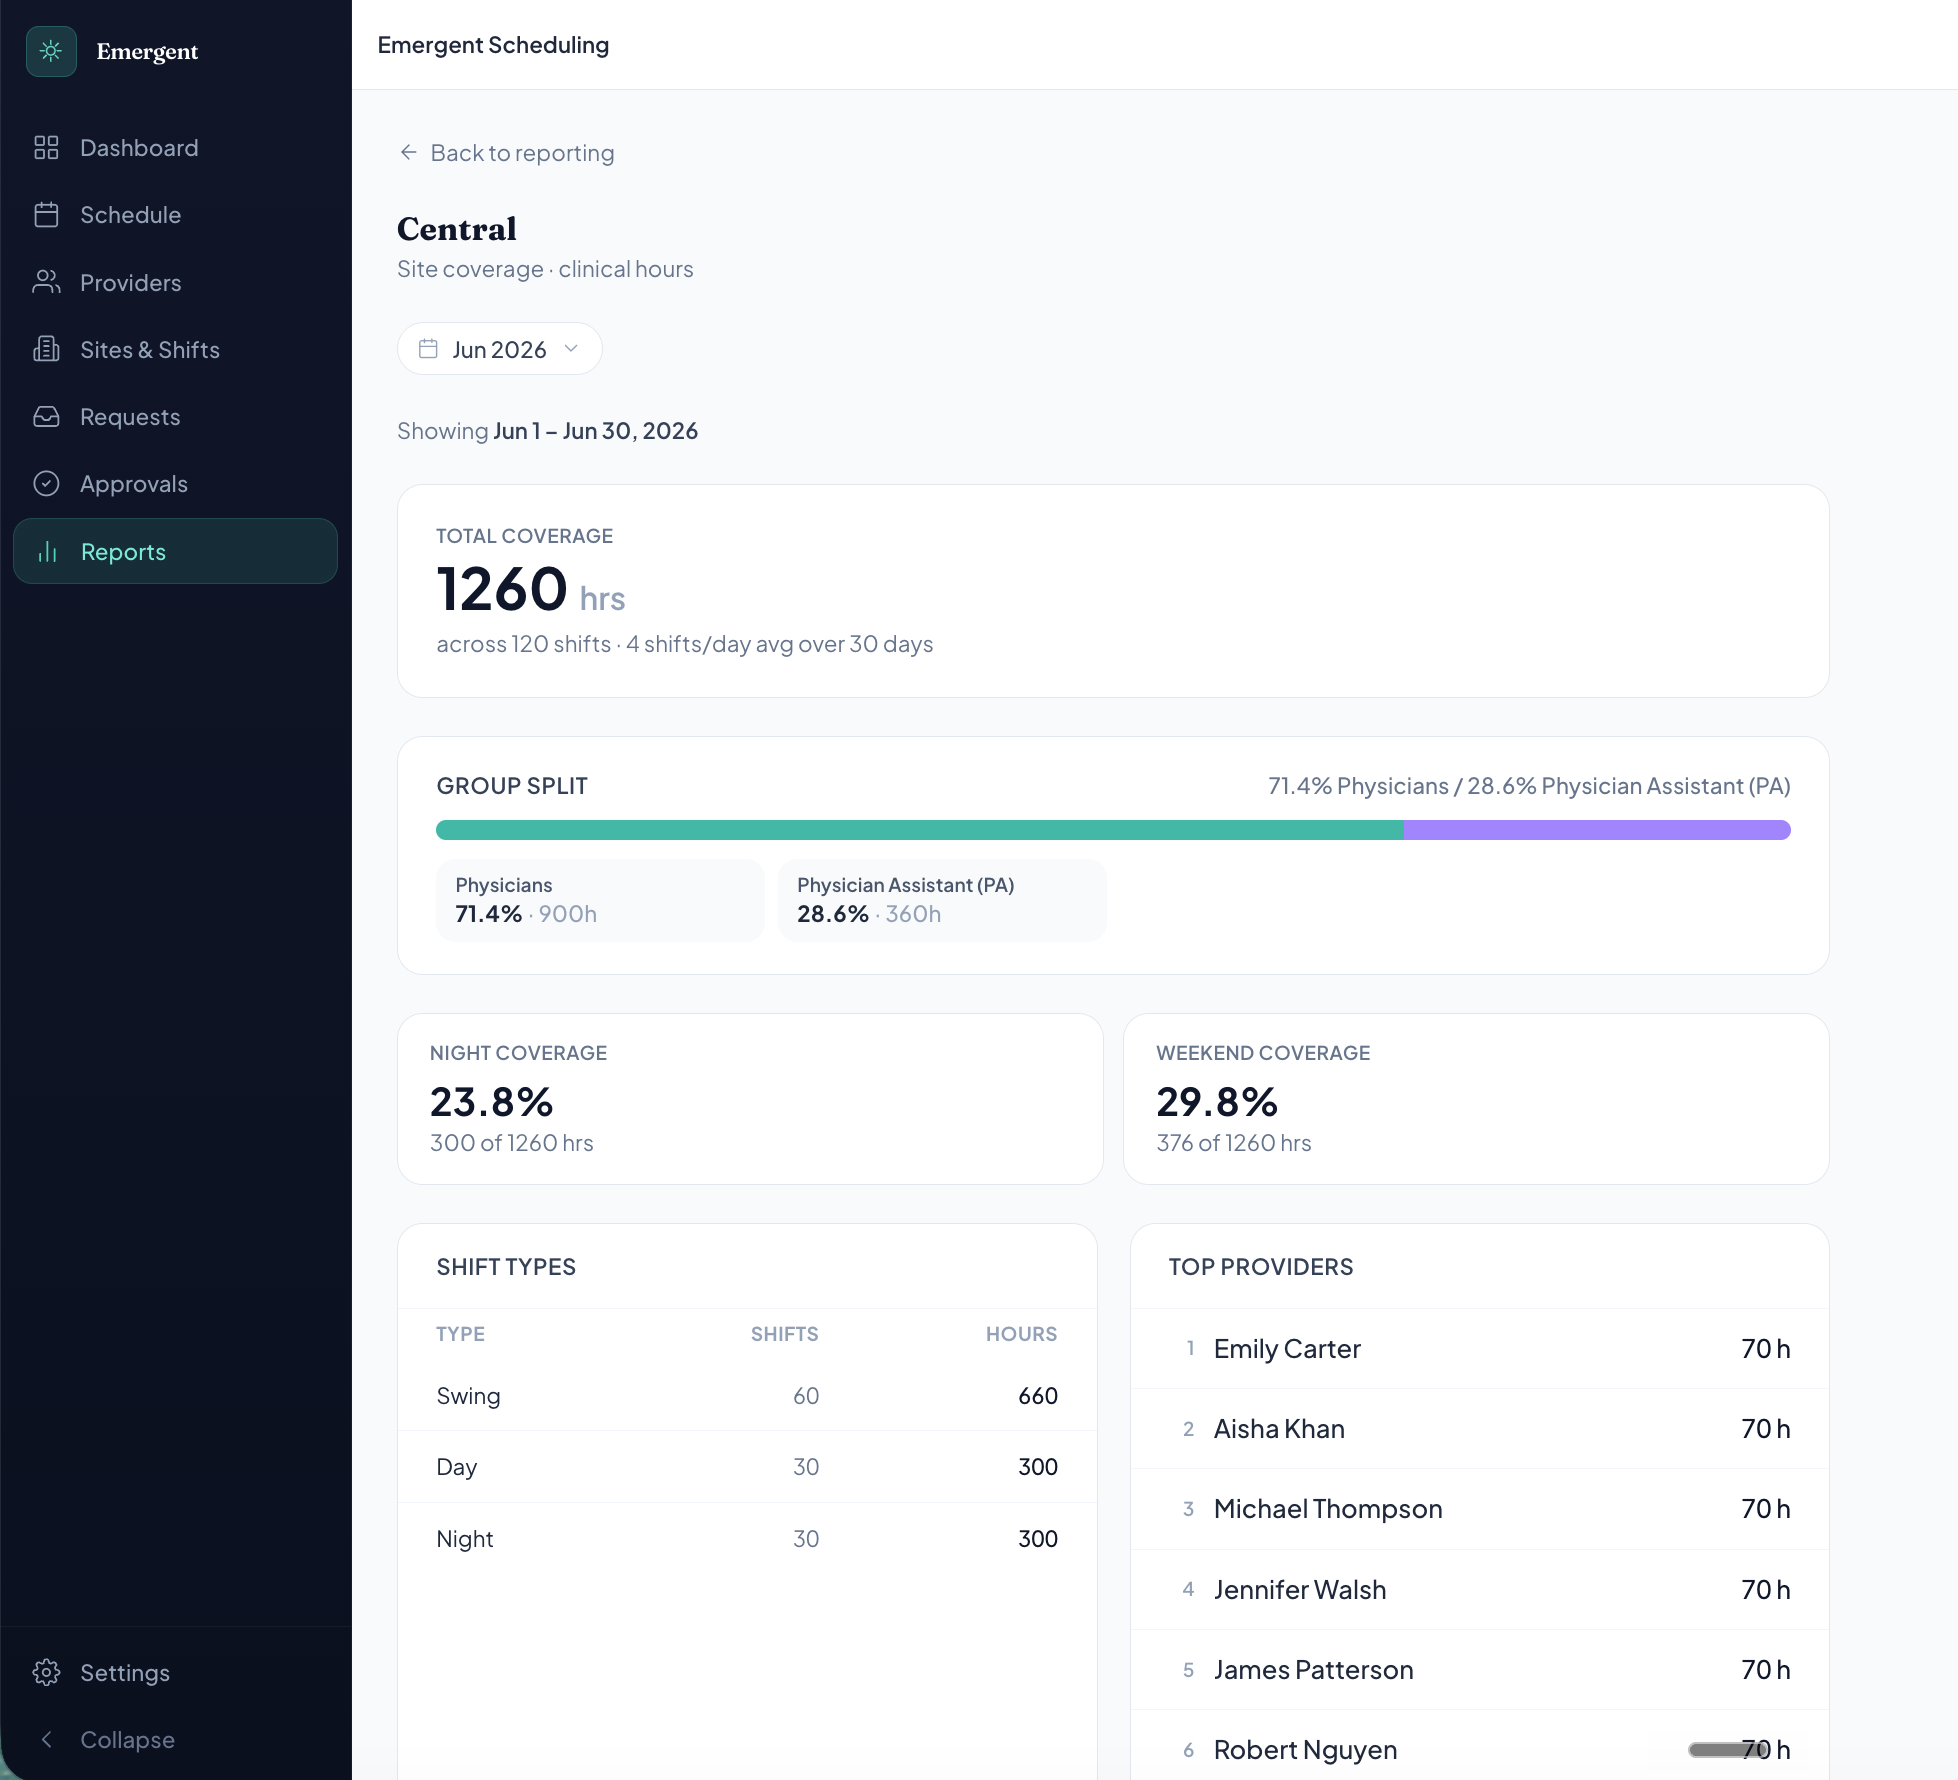Select the Physicians 71.4% legend card
This screenshot has height=1780, width=1958.
(x=600, y=900)
